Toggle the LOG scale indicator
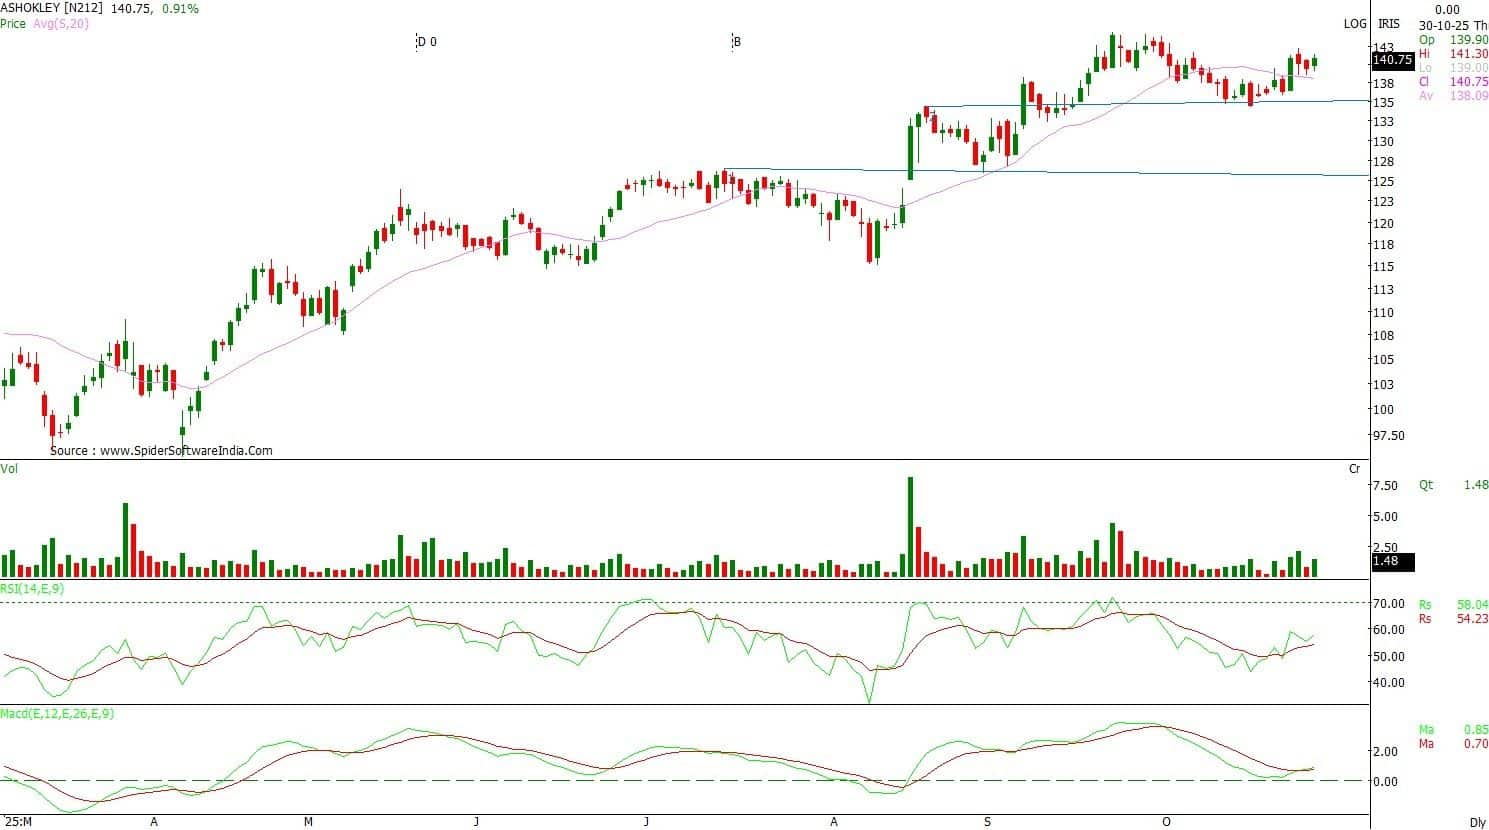This screenshot has width=1489, height=830. tap(1354, 24)
